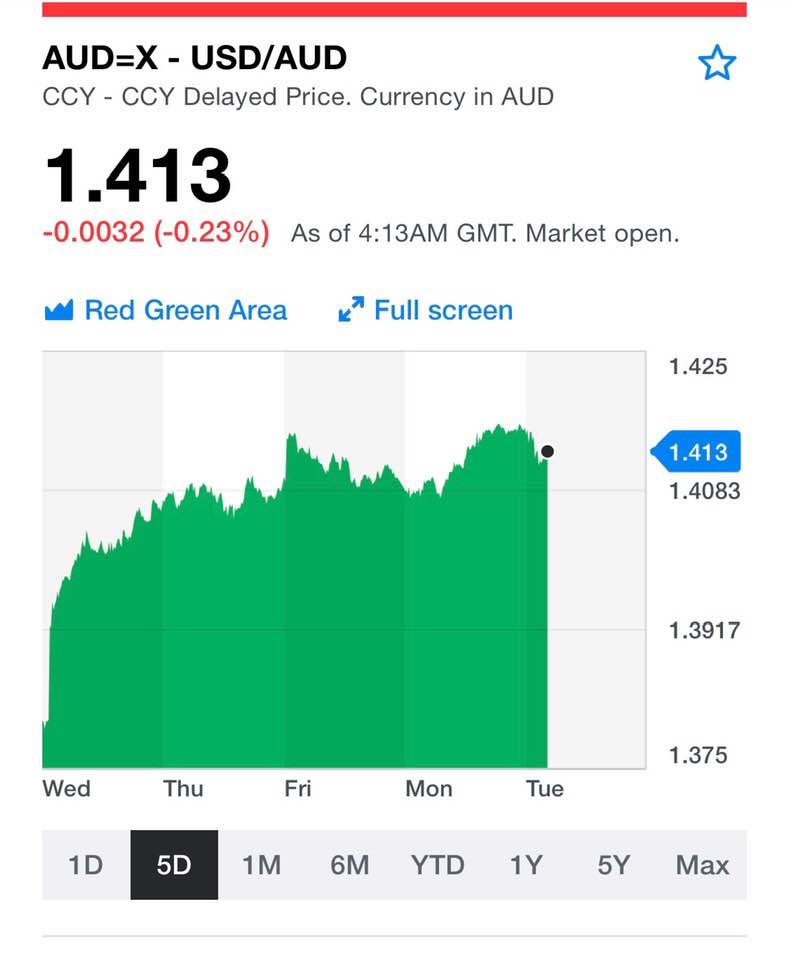Switch chart to 6M range
The image size is (788, 960).
(x=350, y=864)
